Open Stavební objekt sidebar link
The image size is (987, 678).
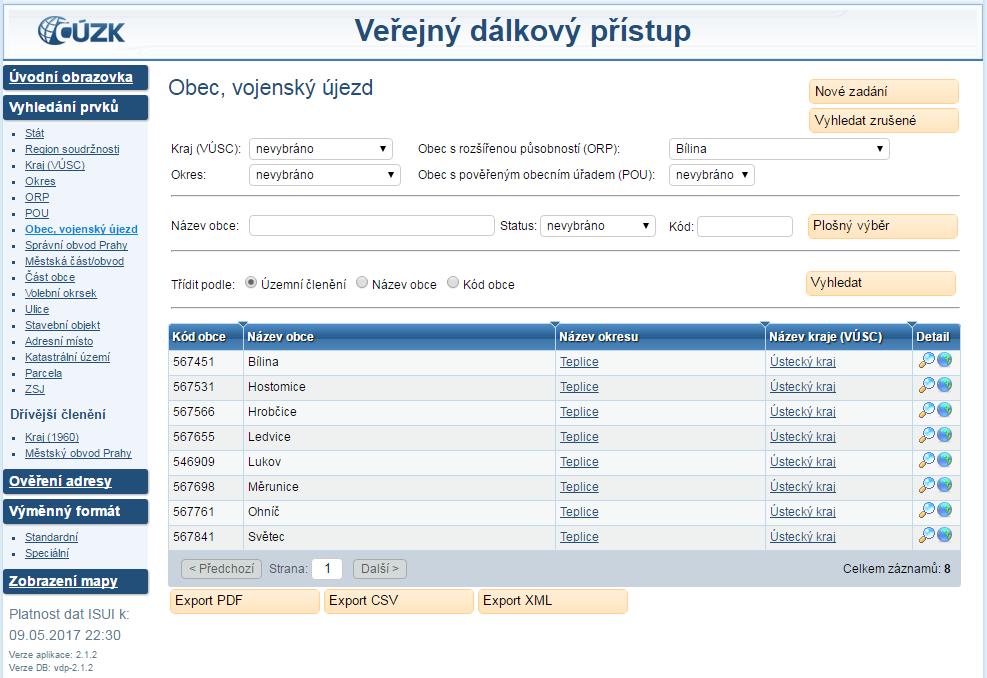[62, 325]
